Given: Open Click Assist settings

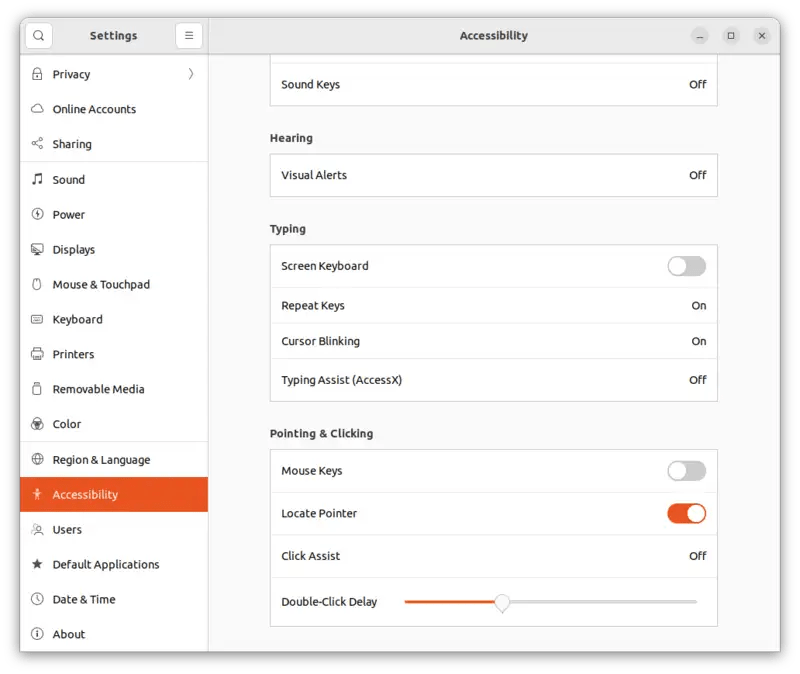Looking at the screenshot, I should point(494,556).
